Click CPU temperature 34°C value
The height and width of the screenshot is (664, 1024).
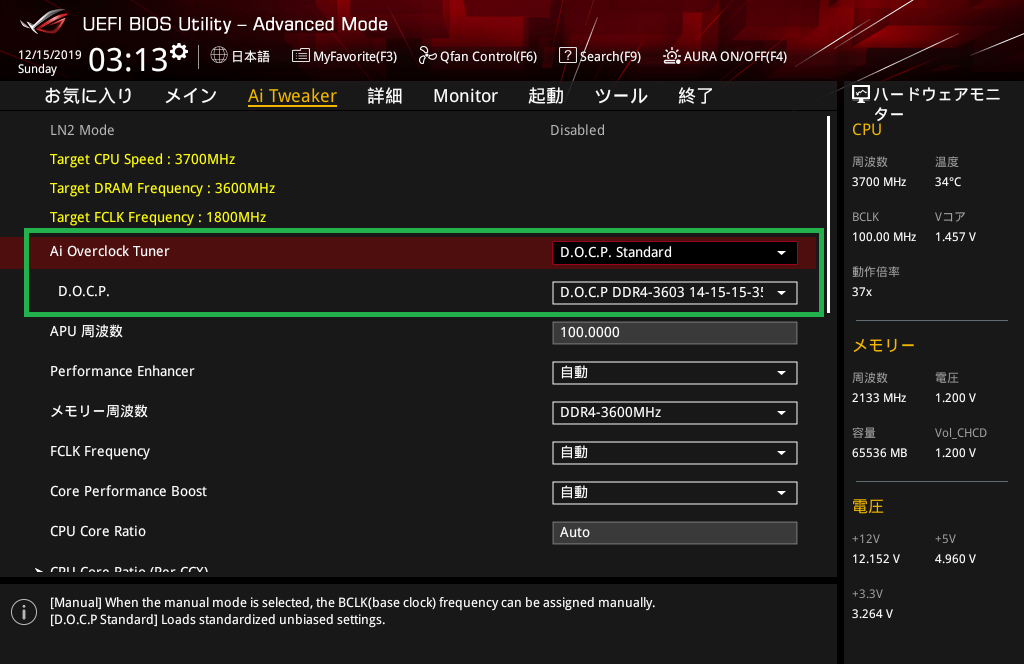click(x=948, y=182)
